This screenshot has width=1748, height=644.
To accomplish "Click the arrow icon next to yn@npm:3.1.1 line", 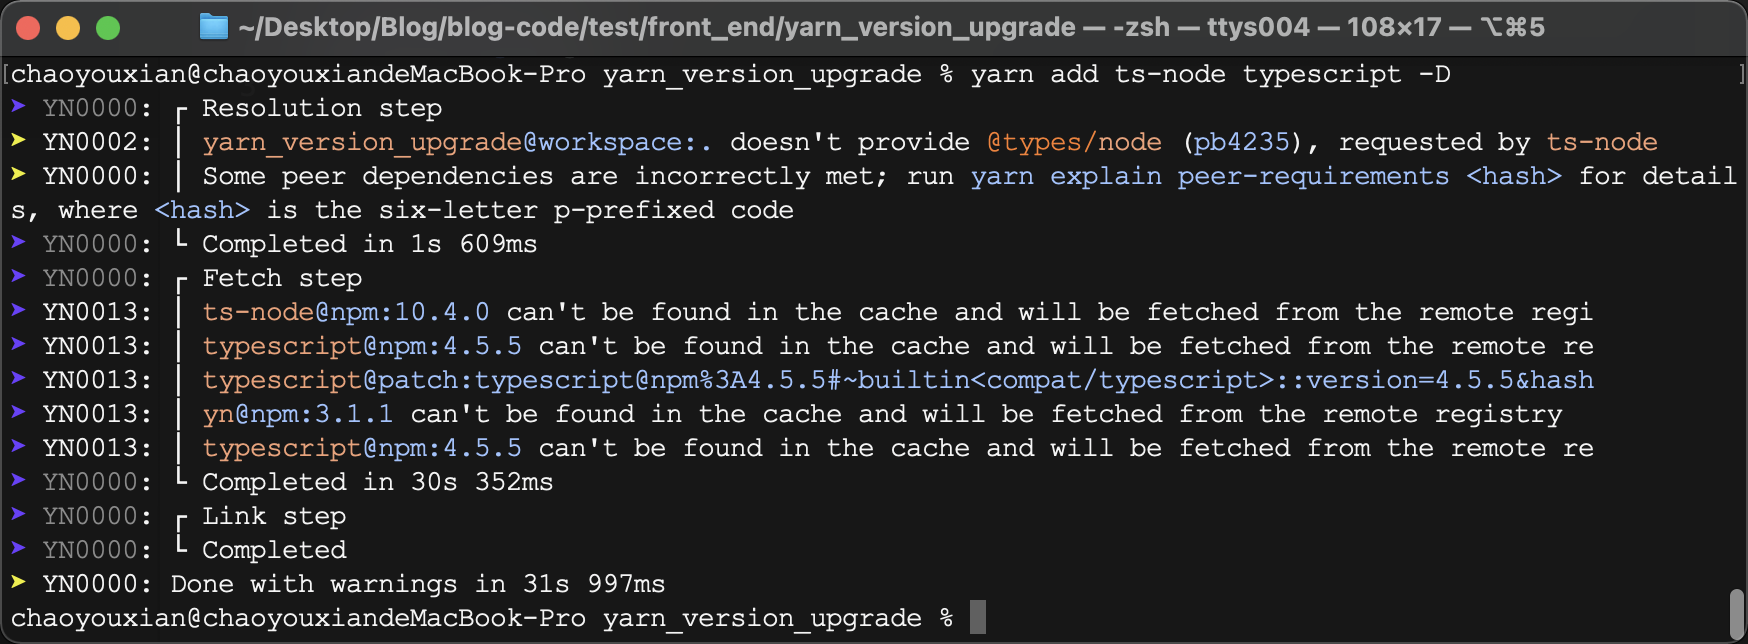I will tap(18, 413).
